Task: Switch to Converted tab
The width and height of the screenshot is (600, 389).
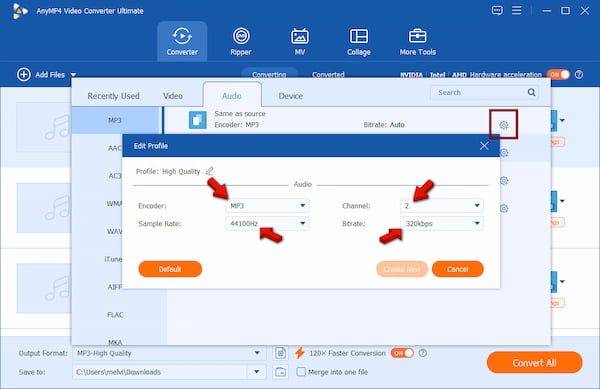Action: (x=328, y=75)
